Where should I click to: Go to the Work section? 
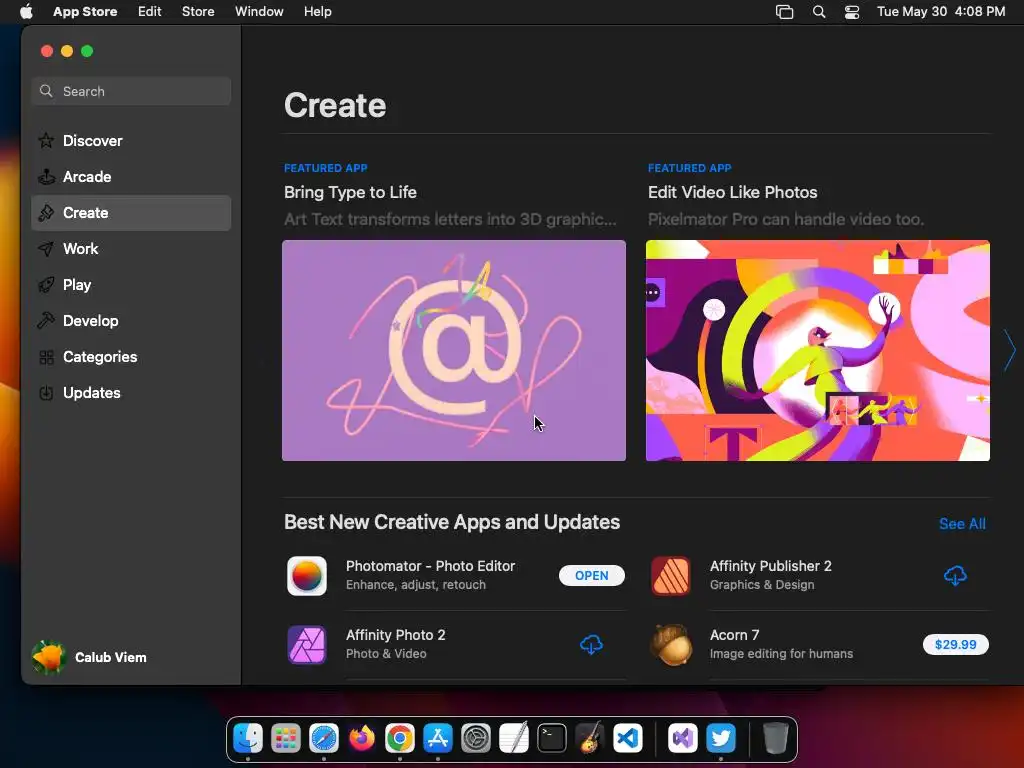pyautogui.click(x=131, y=249)
